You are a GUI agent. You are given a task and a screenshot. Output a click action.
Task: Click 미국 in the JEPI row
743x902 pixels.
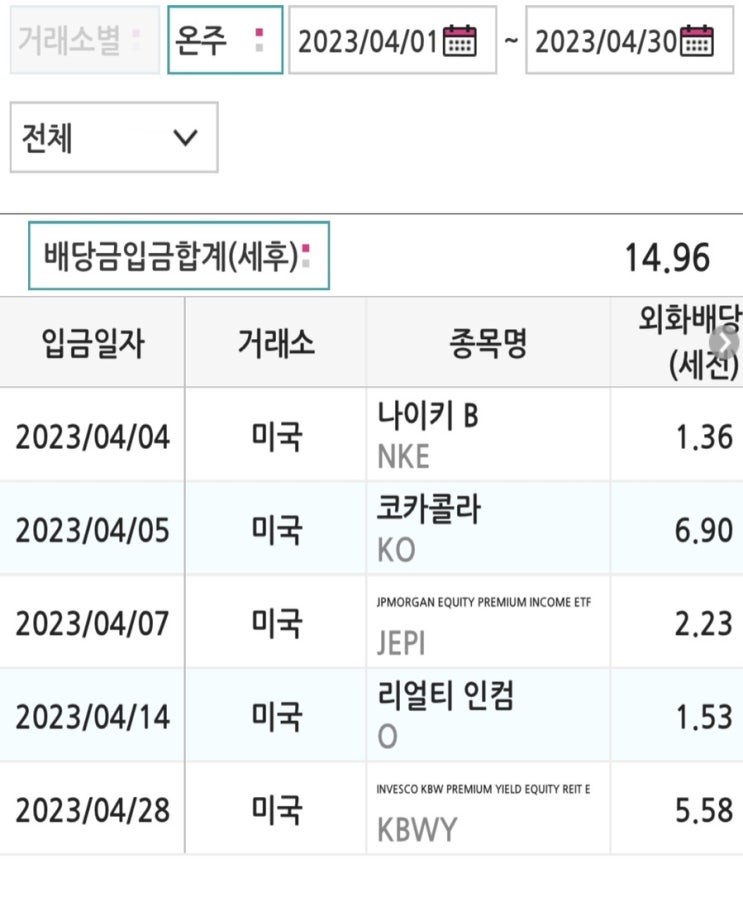(x=277, y=623)
